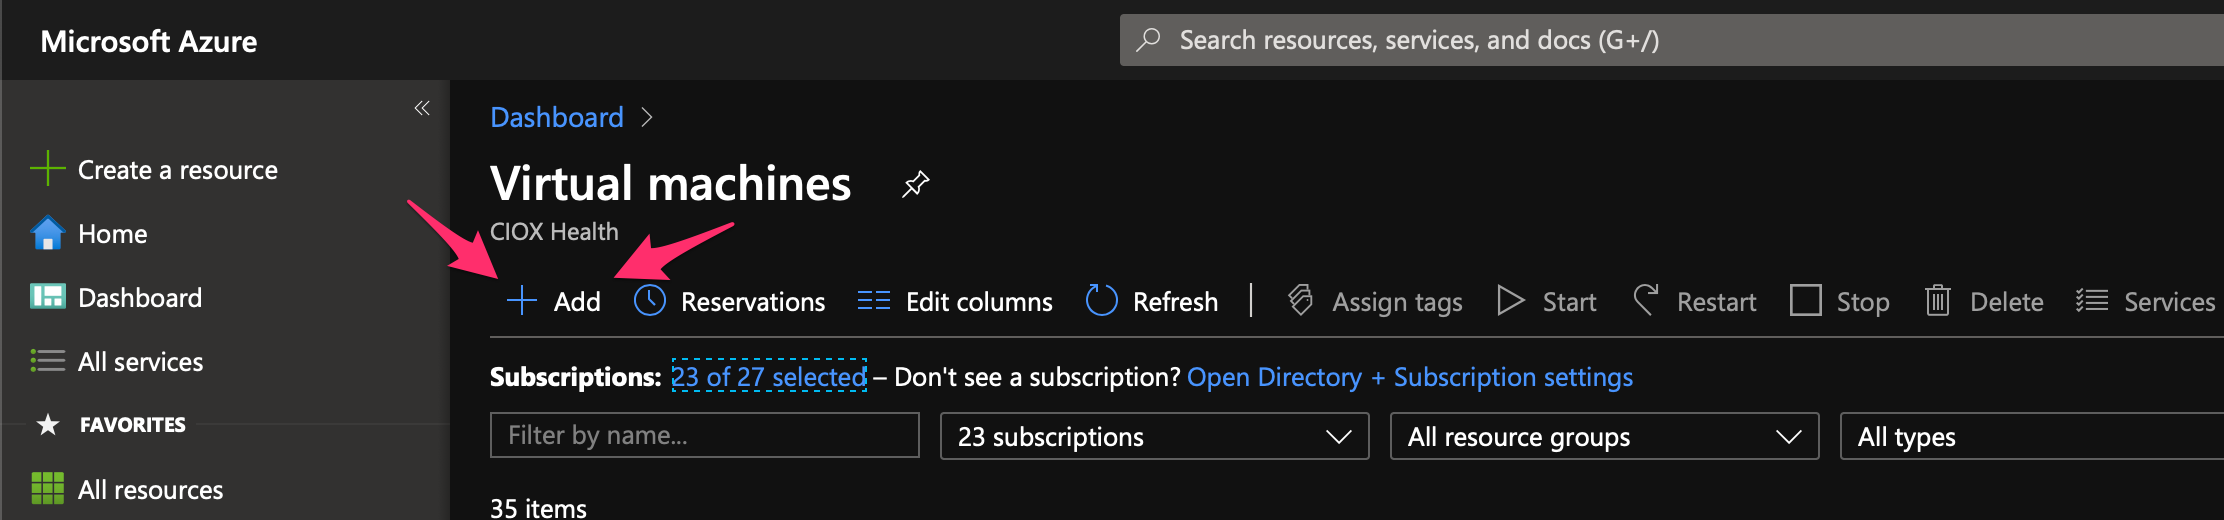Click the Start play triangle icon
This screenshot has width=2224, height=520.
[x=1510, y=301]
